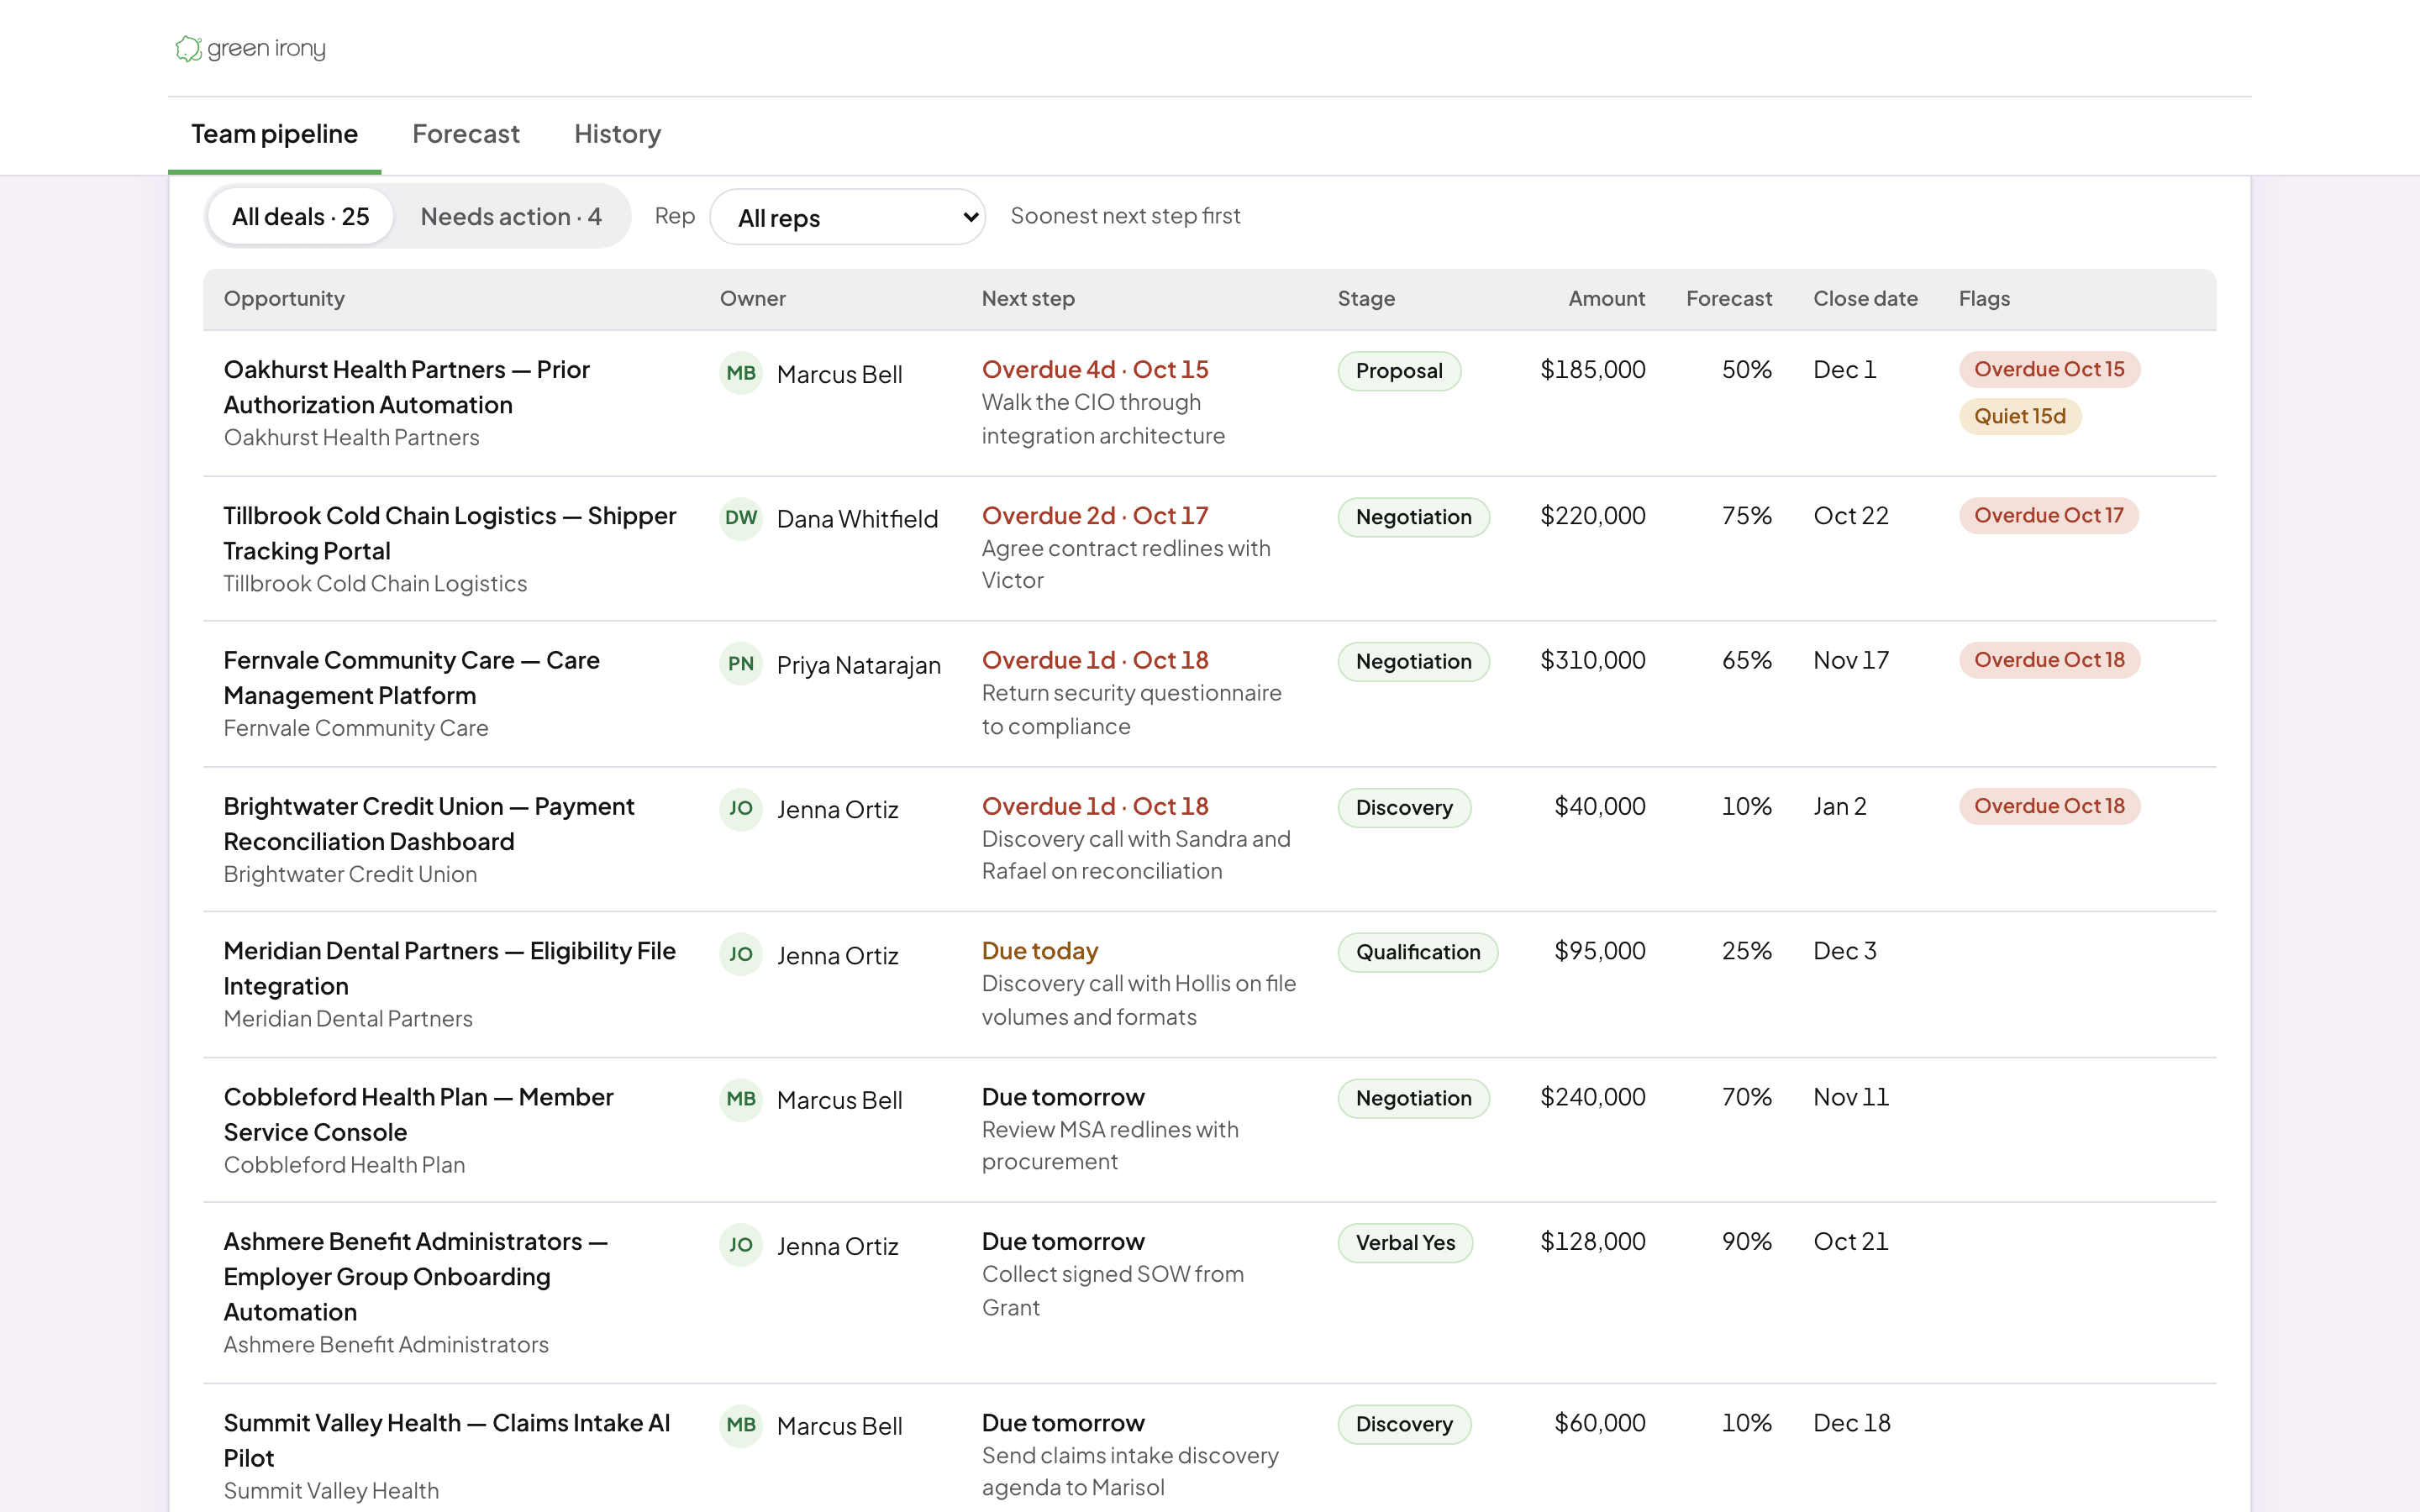Click MB avatar on Summit Valley row
This screenshot has width=2420, height=1512.
(741, 1425)
